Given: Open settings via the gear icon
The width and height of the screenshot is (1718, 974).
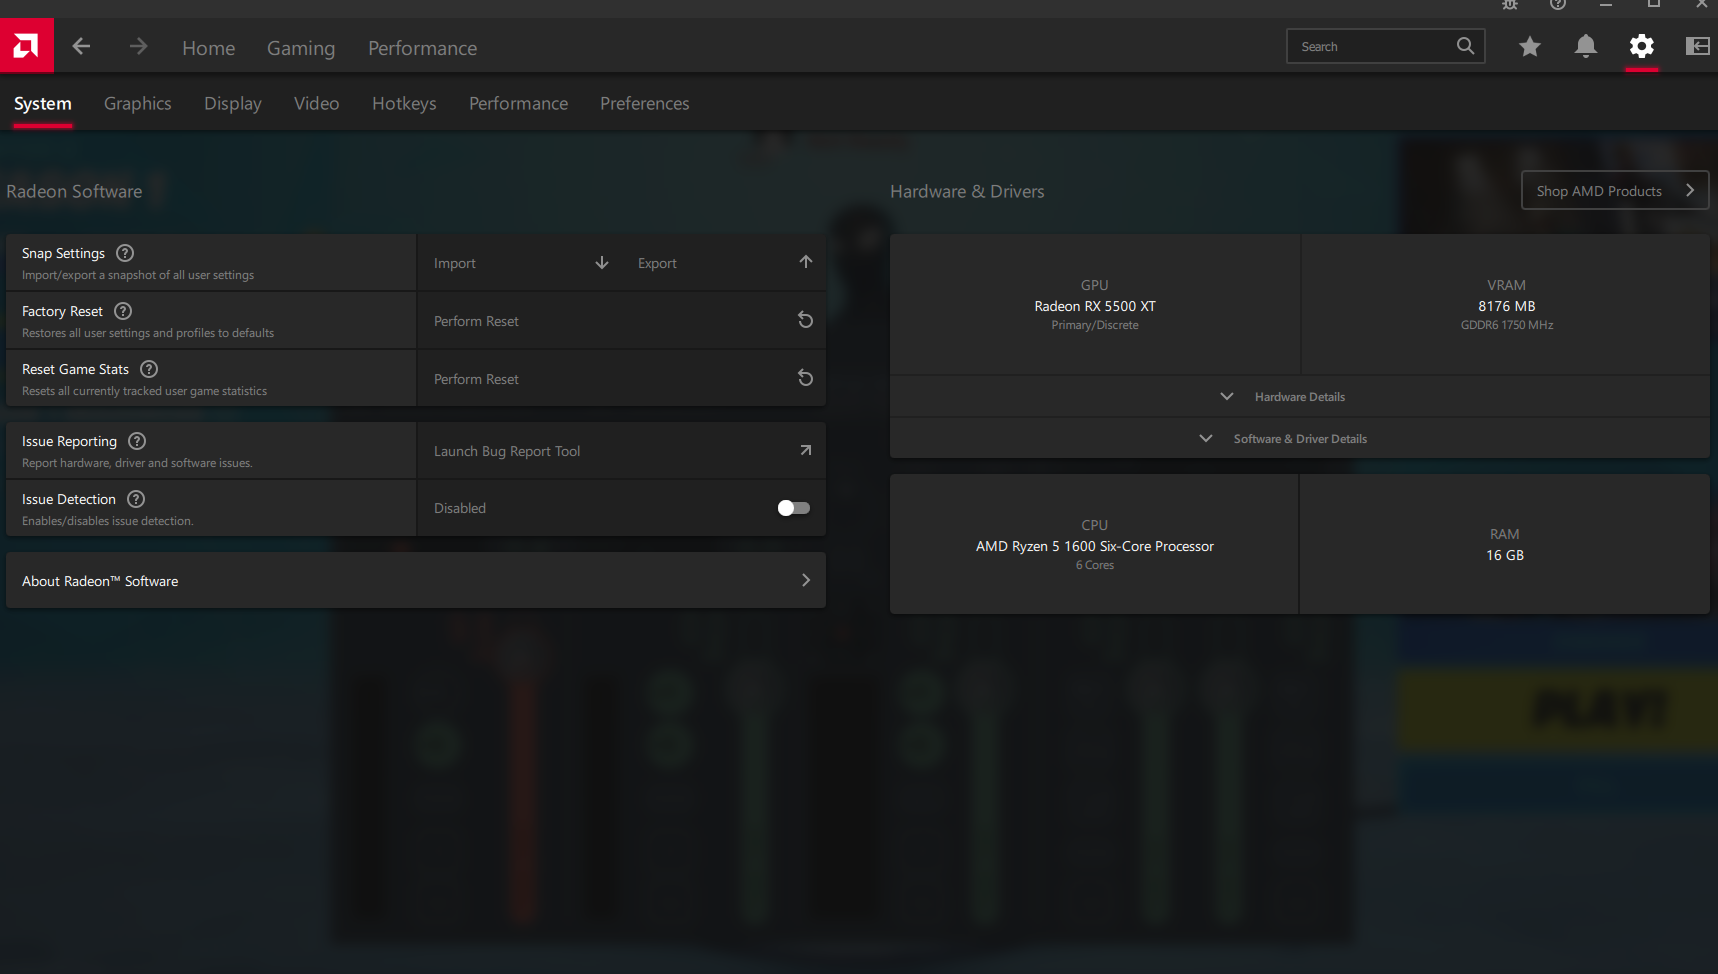Looking at the screenshot, I should coord(1642,46).
